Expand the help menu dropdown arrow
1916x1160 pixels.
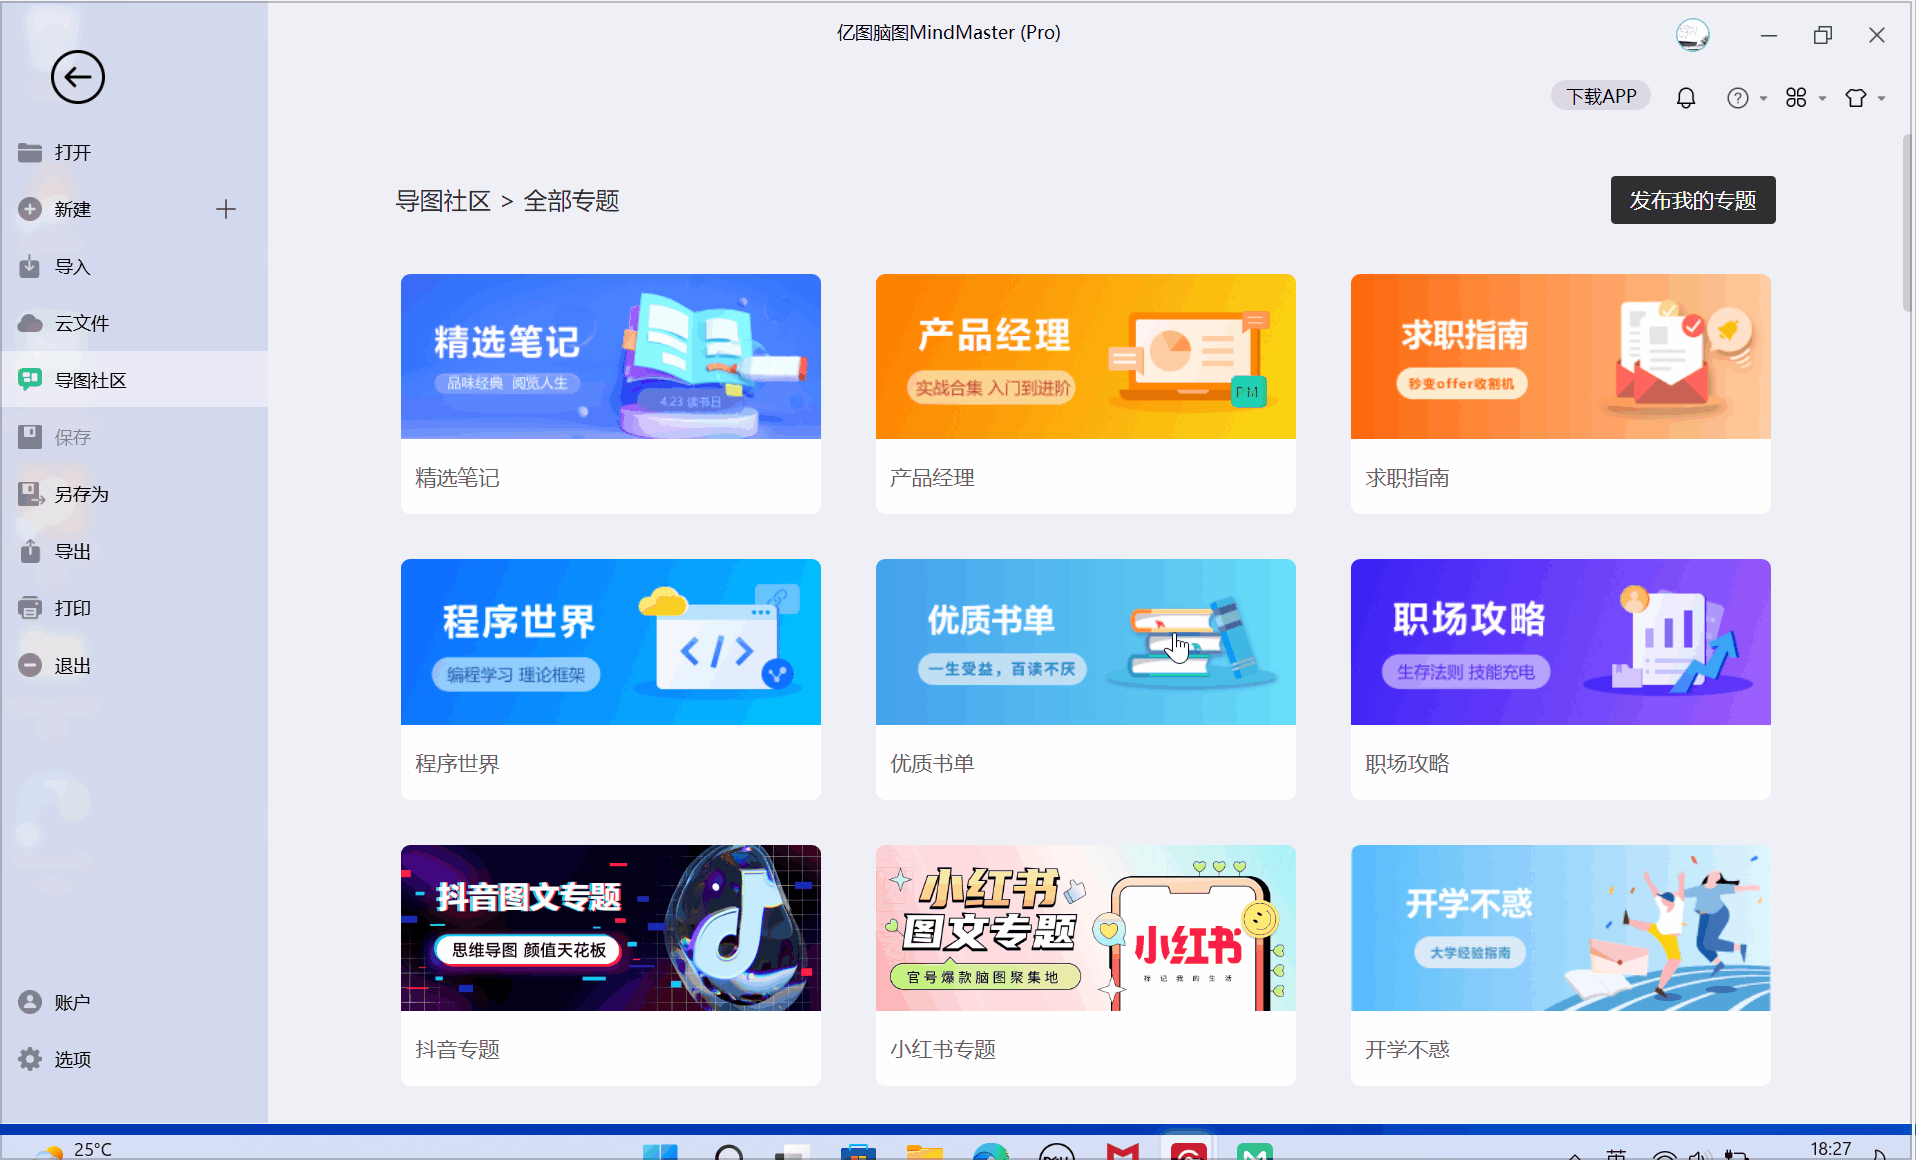click(x=1763, y=98)
